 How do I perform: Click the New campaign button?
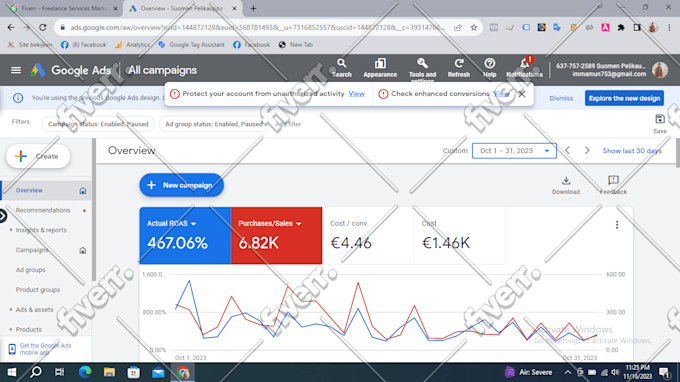click(x=181, y=185)
